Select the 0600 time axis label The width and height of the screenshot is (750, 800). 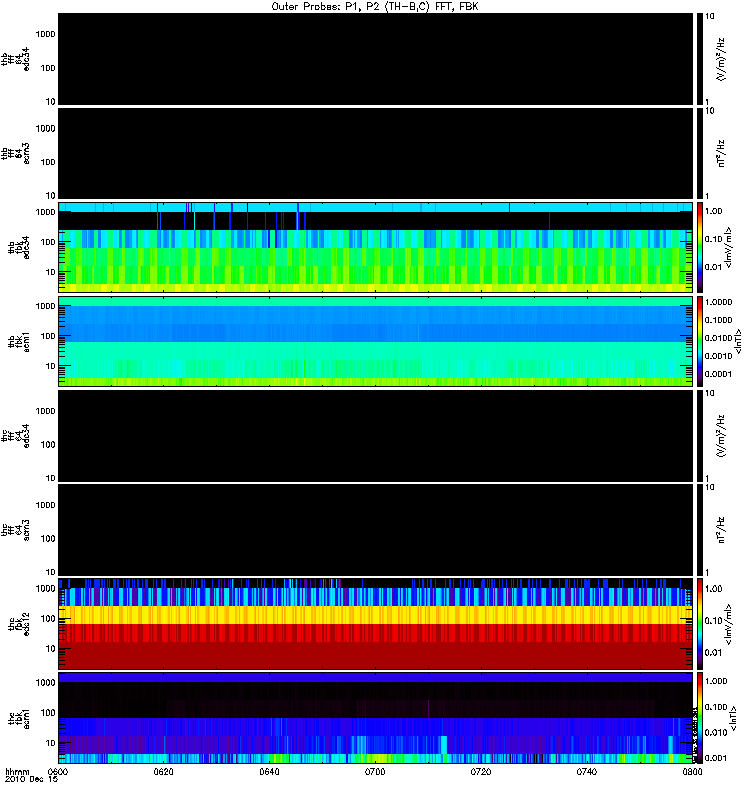pos(58,771)
